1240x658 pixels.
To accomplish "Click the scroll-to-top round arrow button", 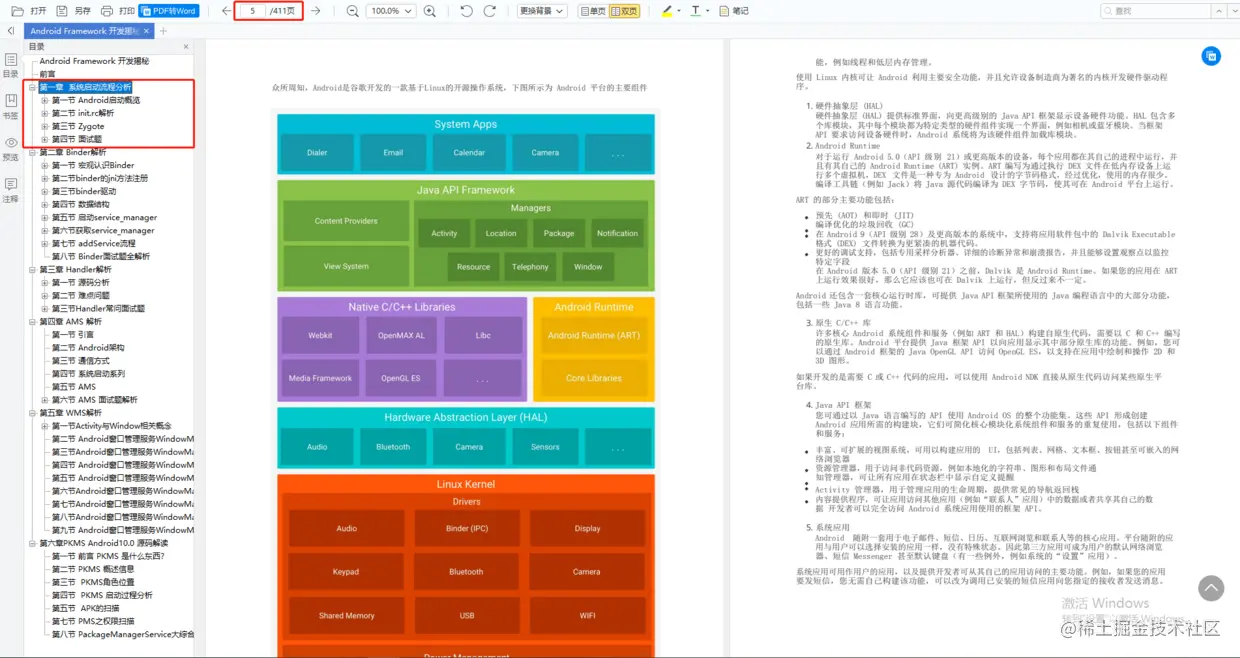I will coord(1210,587).
